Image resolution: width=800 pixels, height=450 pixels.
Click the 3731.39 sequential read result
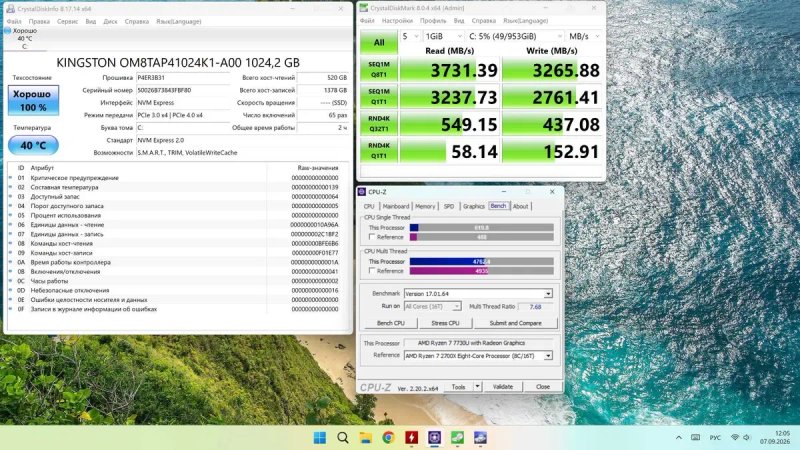(x=449, y=70)
